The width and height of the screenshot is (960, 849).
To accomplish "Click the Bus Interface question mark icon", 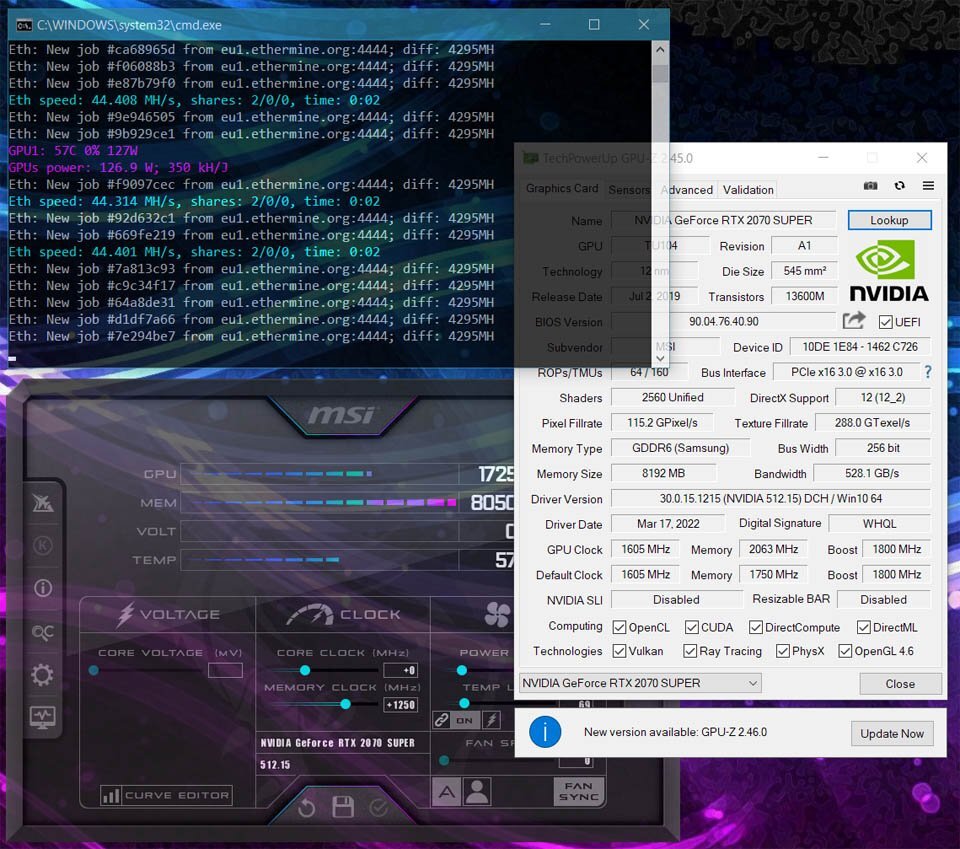I will (x=928, y=372).
